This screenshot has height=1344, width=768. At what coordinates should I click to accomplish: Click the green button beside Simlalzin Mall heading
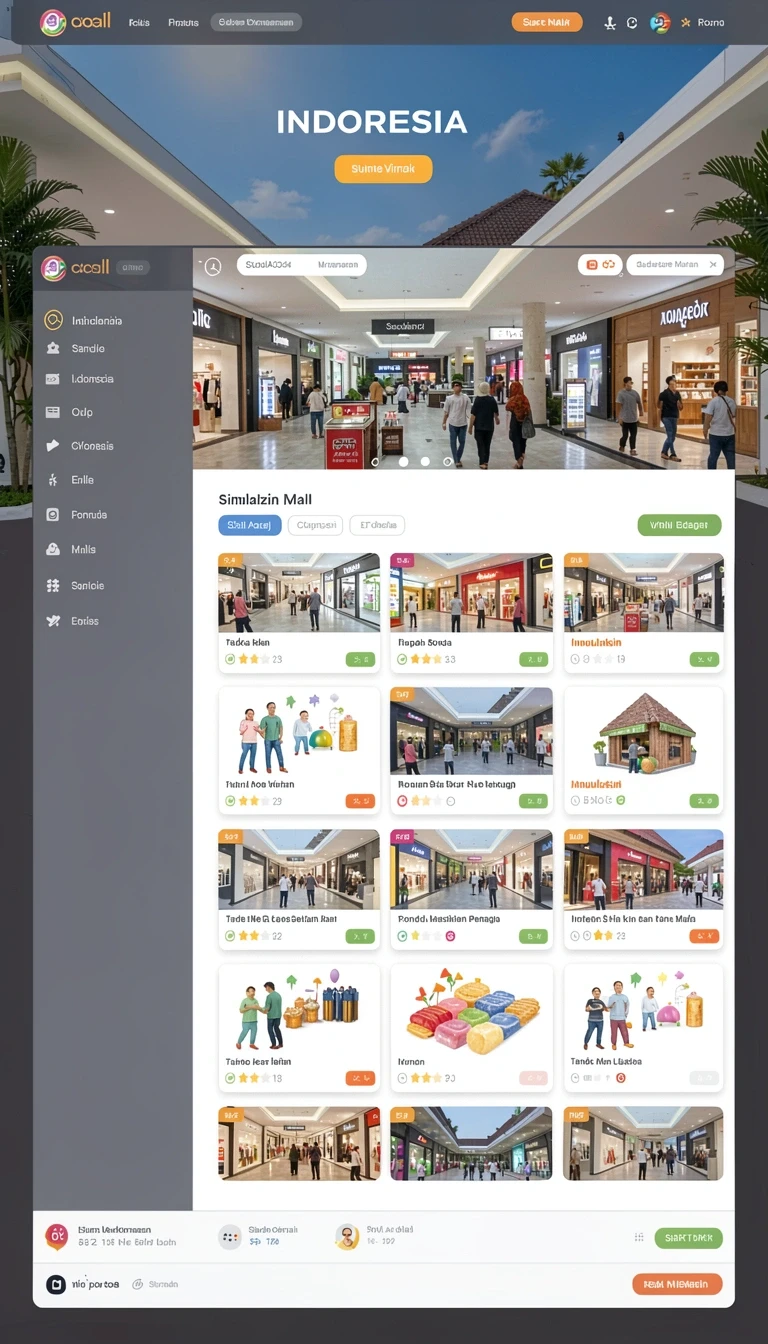coord(679,524)
